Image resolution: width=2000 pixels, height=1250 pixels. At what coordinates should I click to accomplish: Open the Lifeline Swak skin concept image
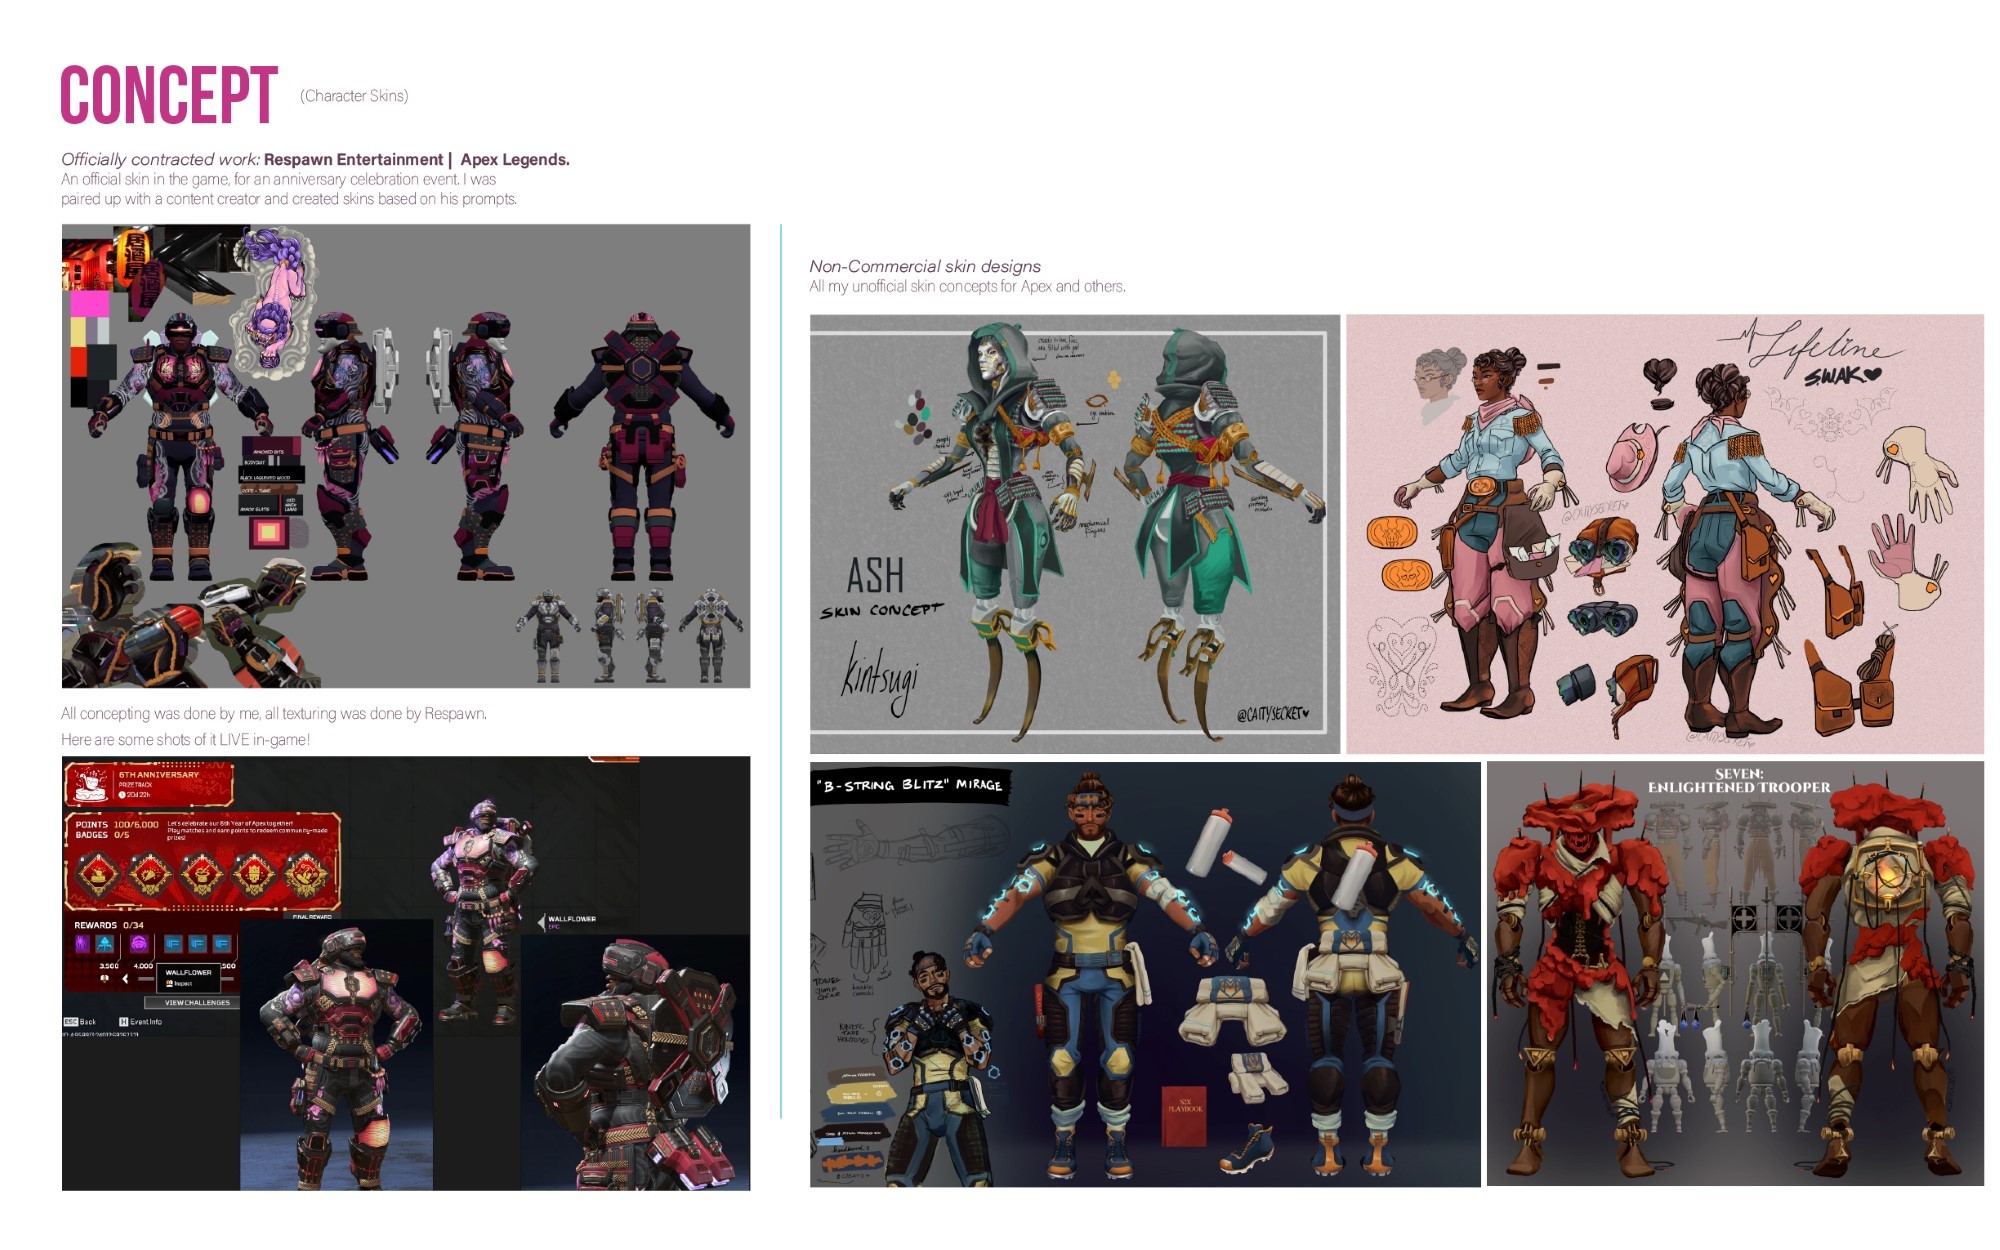click(x=1665, y=534)
